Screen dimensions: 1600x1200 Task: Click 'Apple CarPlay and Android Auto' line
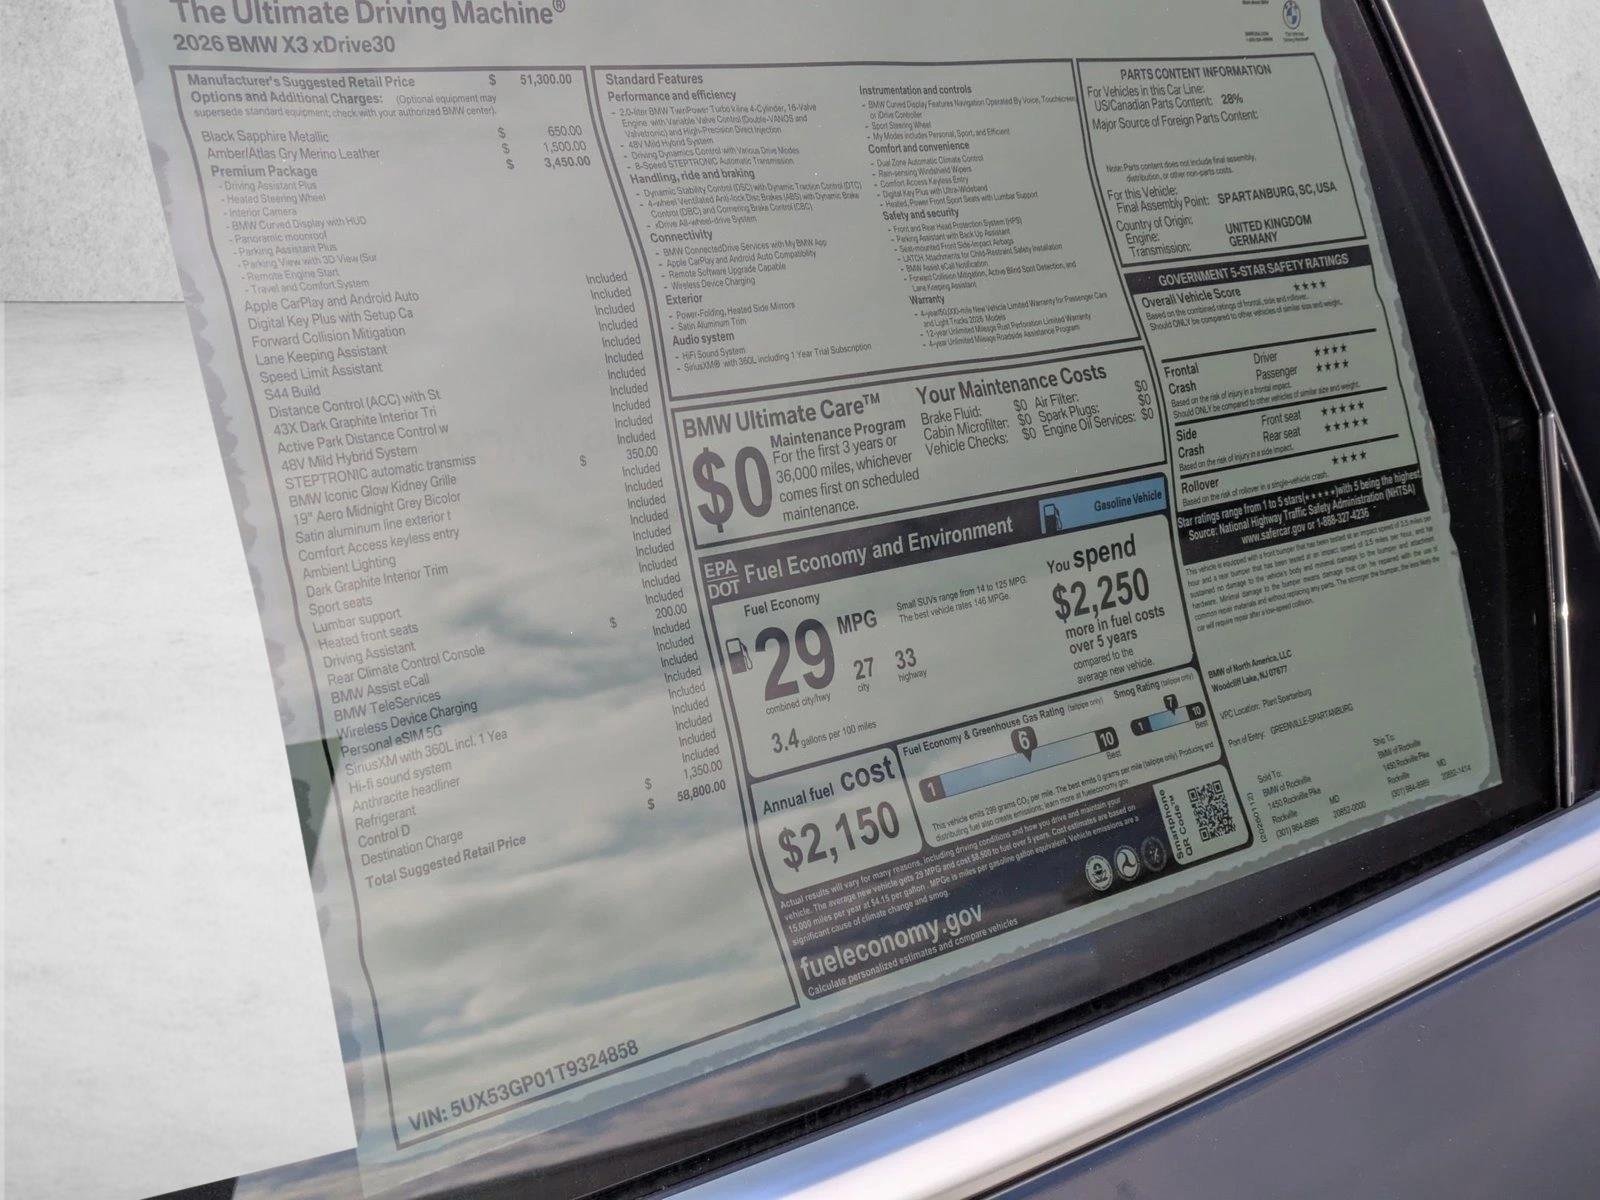pos(332,300)
